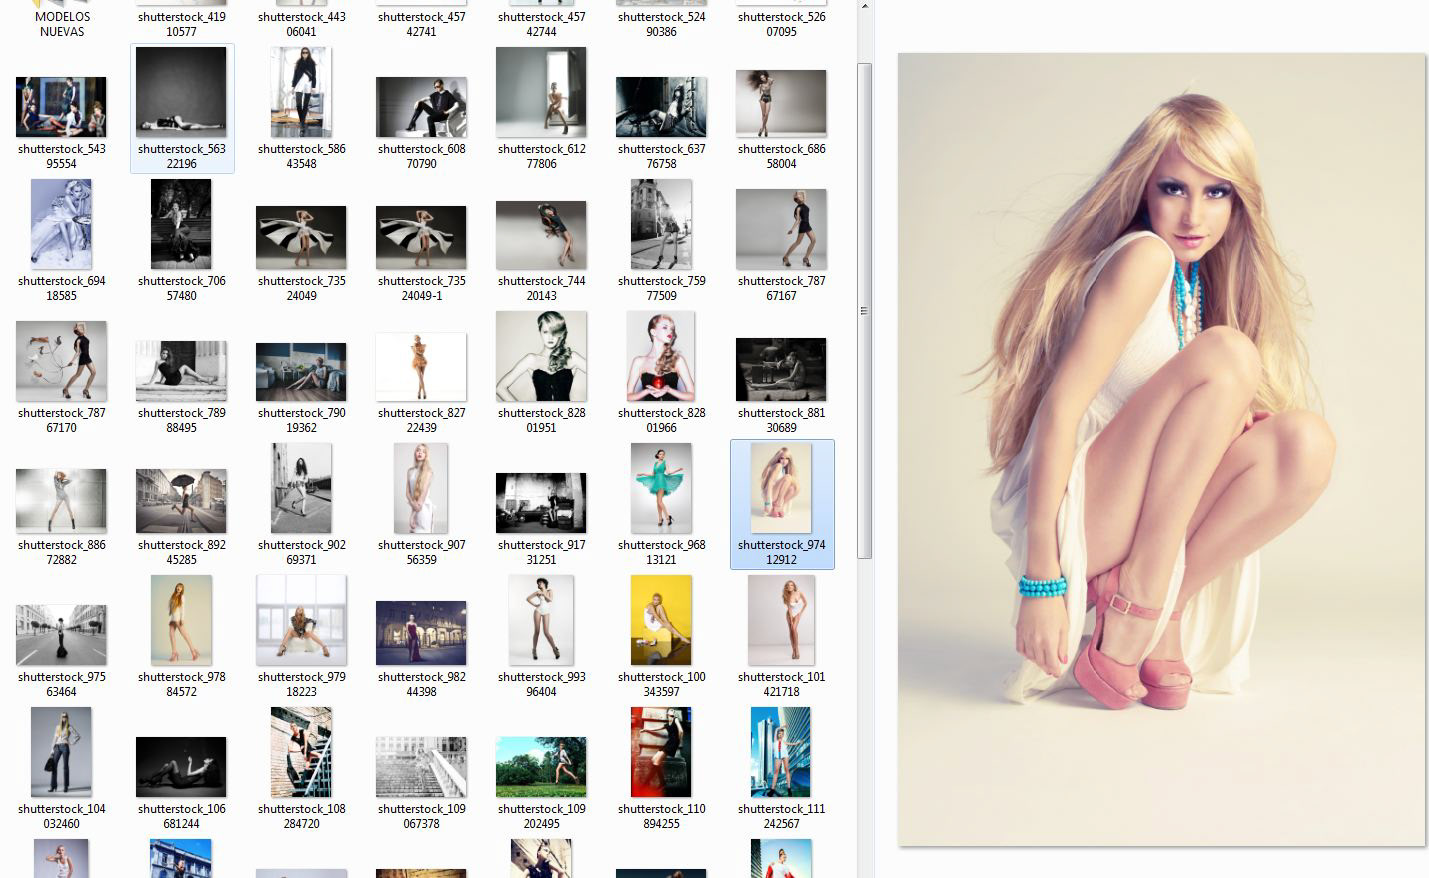Pick the image shutterstock_69418585
1429x878 pixels.
(61, 224)
